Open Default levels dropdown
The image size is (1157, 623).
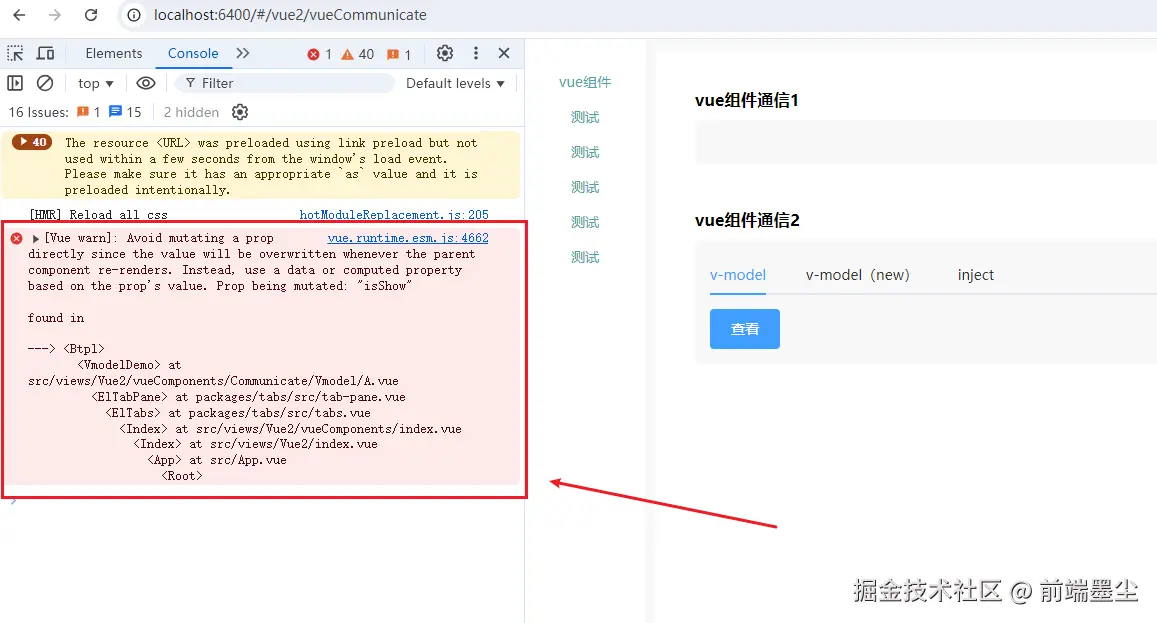455,83
